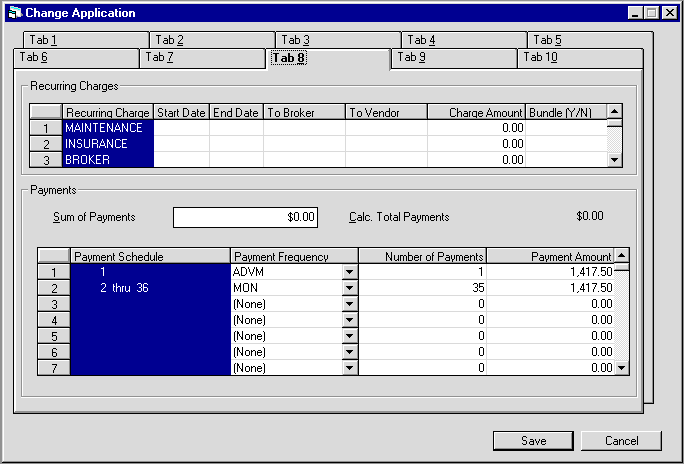The width and height of the screenshot is (684, 464).
Task: Click the To Vendor column header
Action: (386, 113)
